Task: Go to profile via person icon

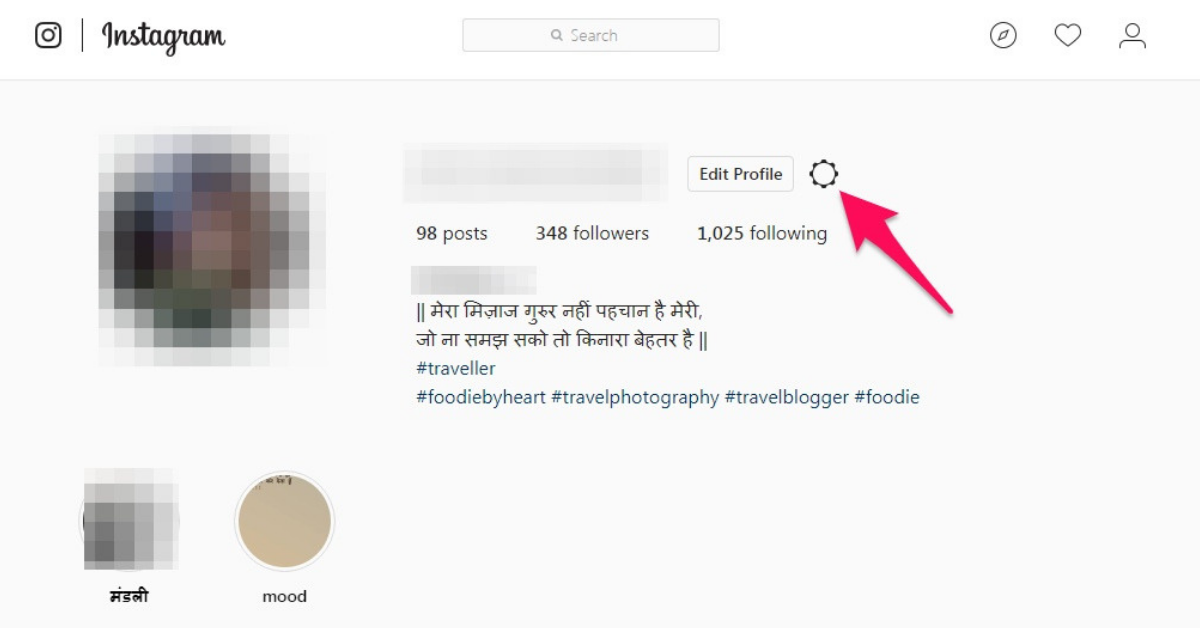Action: [x=1132, y=36]
